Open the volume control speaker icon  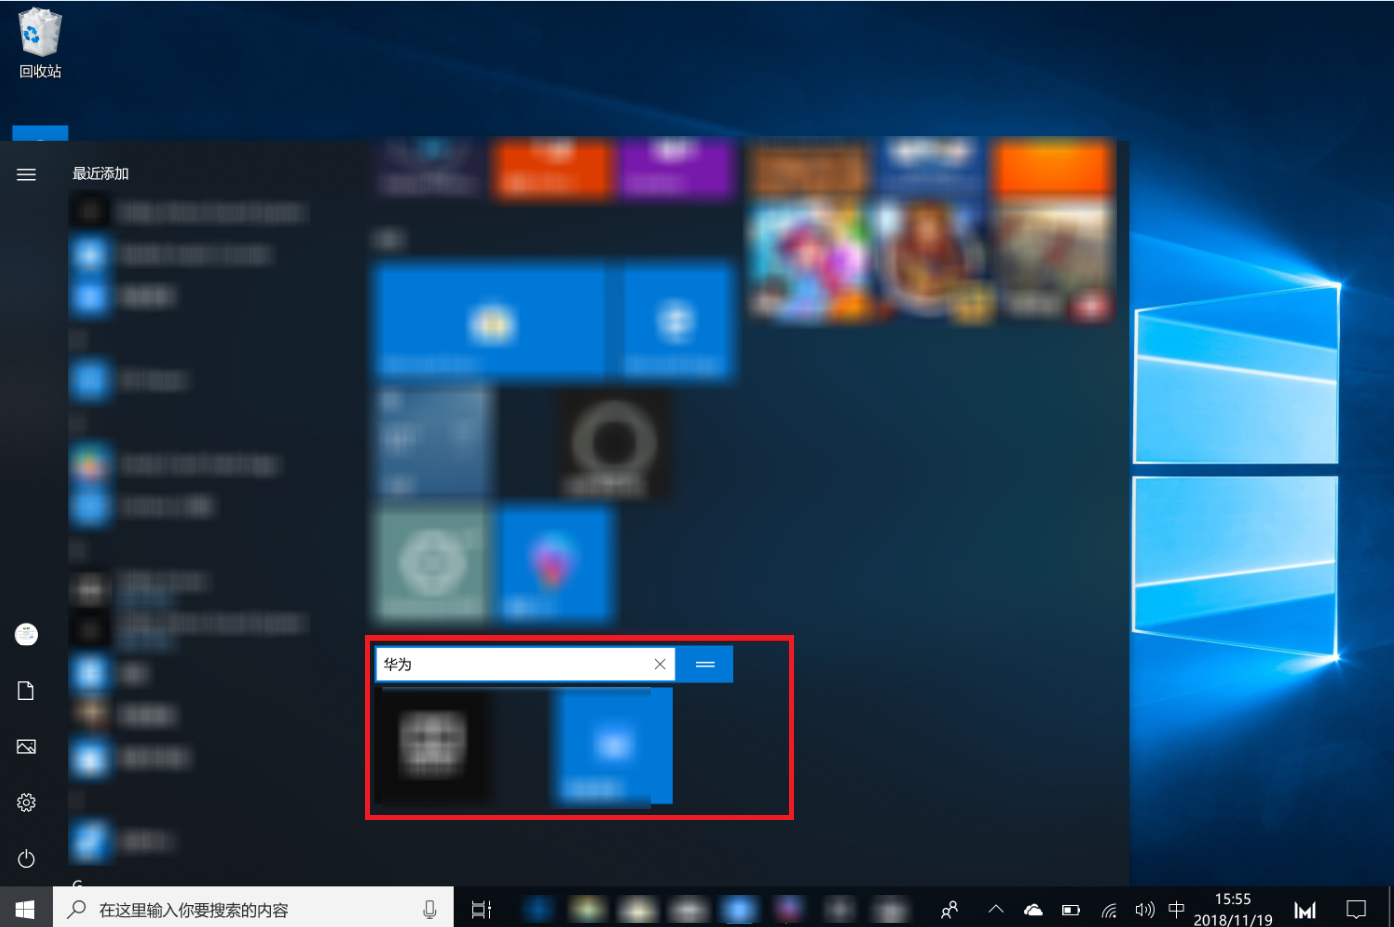[1144, 909]
